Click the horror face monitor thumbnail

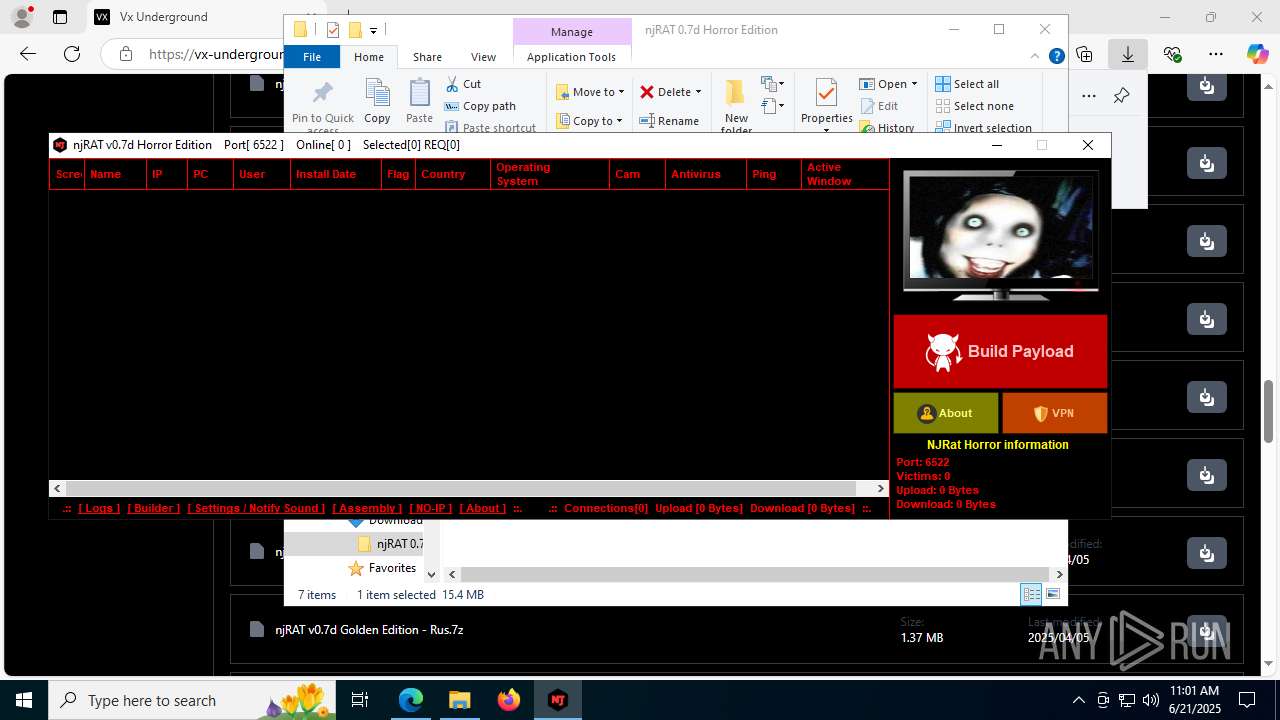pyautogui.click(x=1000, y=235)
